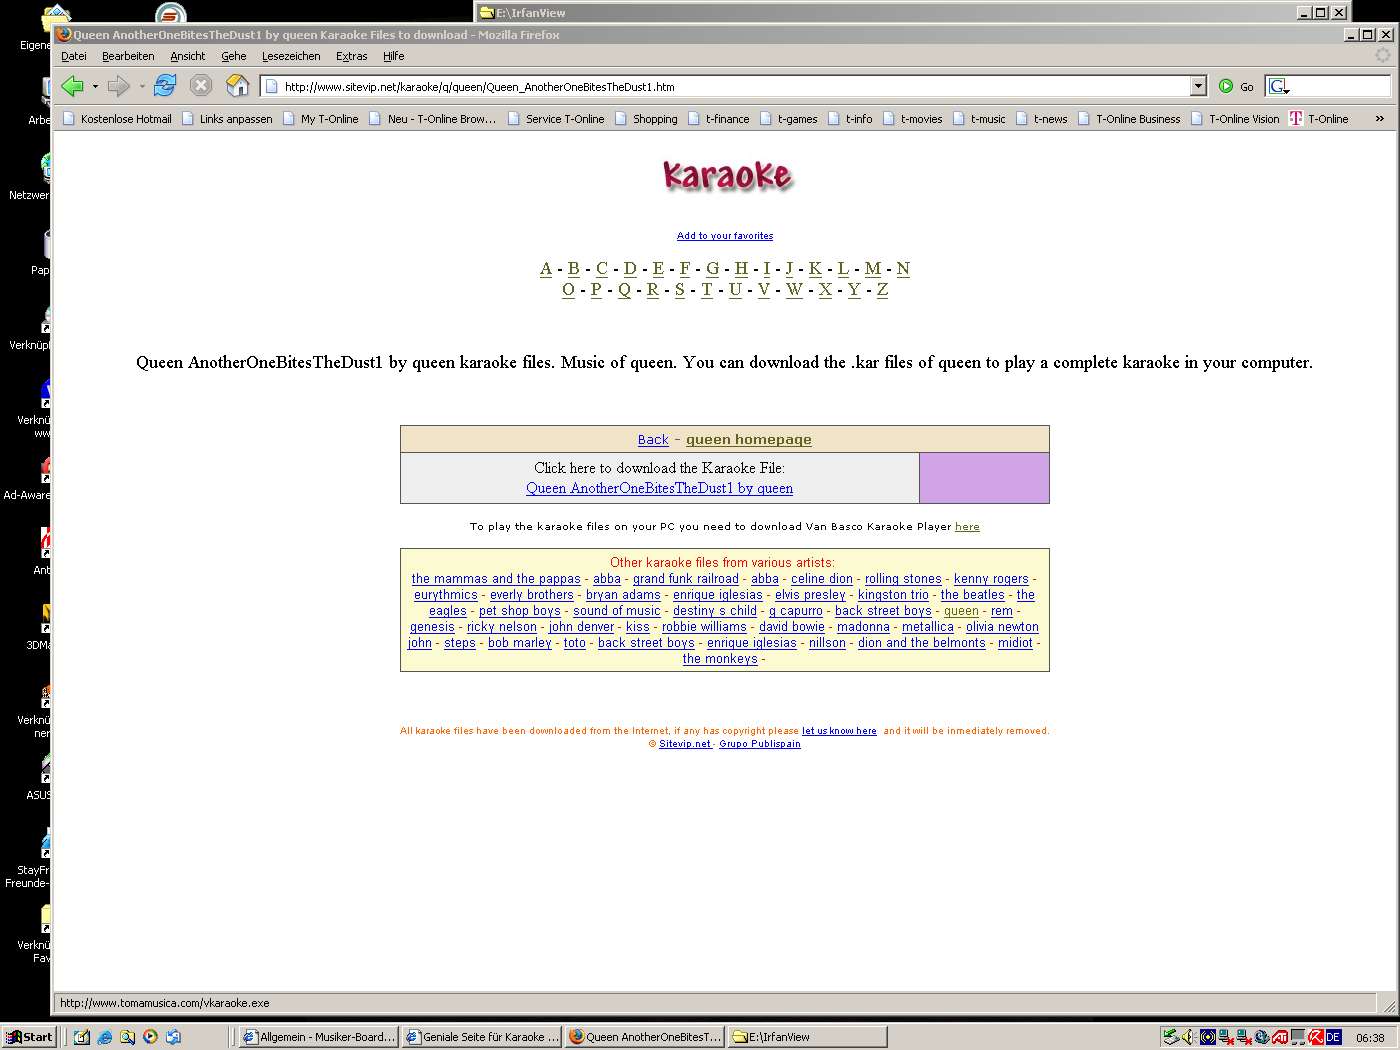The width and height of the screenshot is (1400, 1050).
Task: Open the back button history dropdown
Action: click(95, 87)
